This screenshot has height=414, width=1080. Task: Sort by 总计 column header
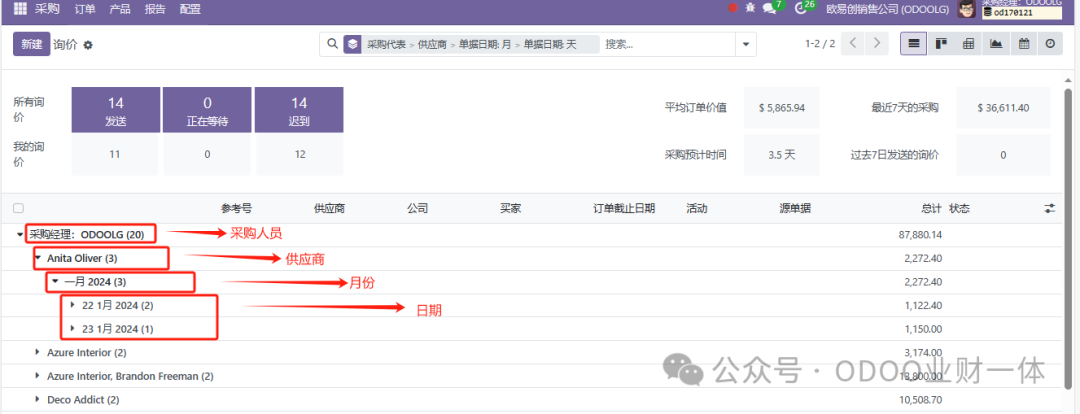[x=931, y=208]
